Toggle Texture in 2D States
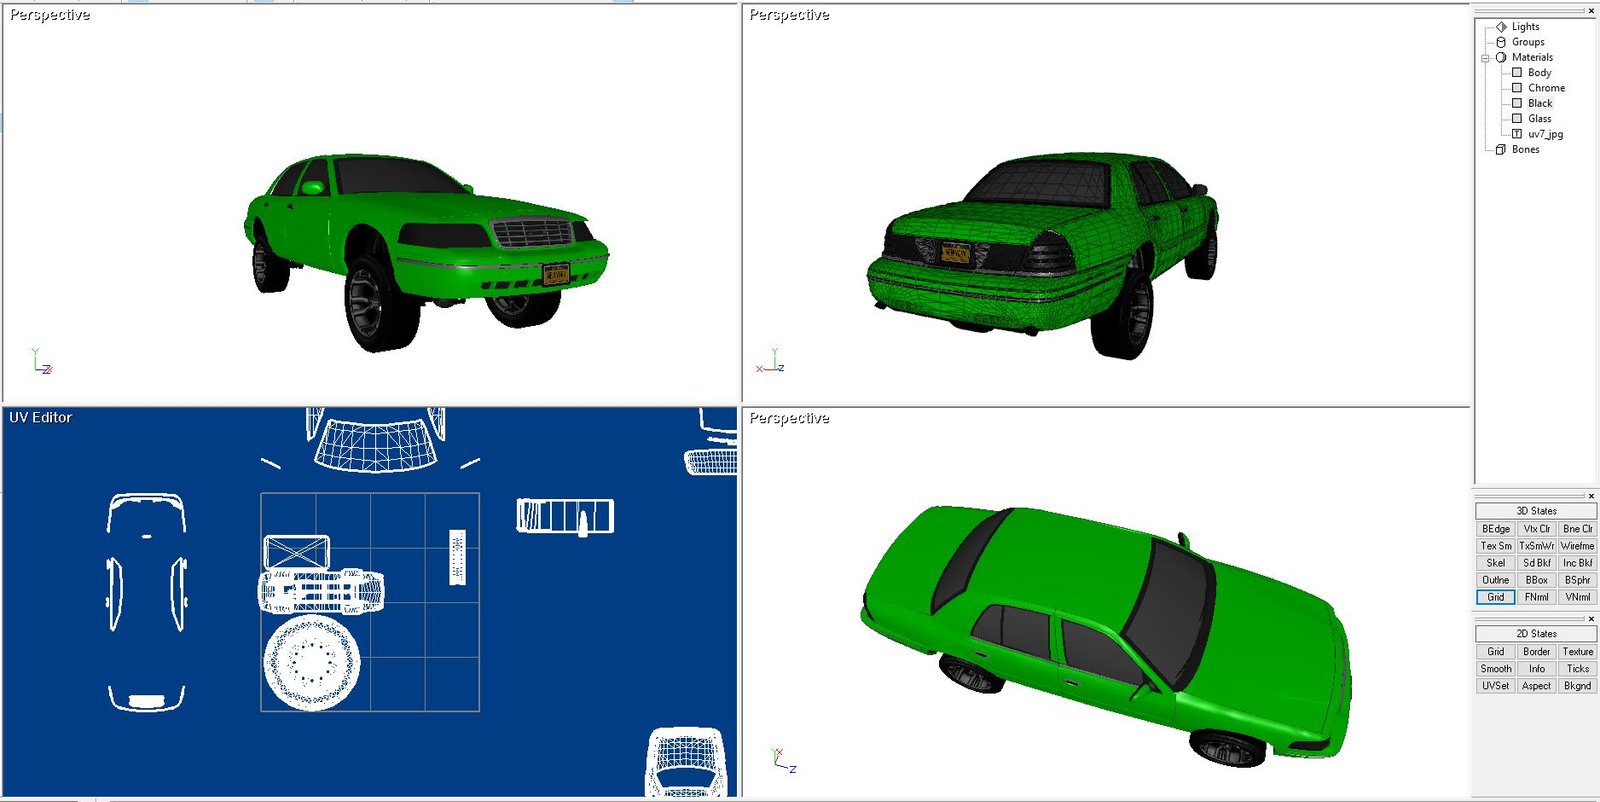The image size is (1600, 802). pyautogui.click(x=1577, y=652)
